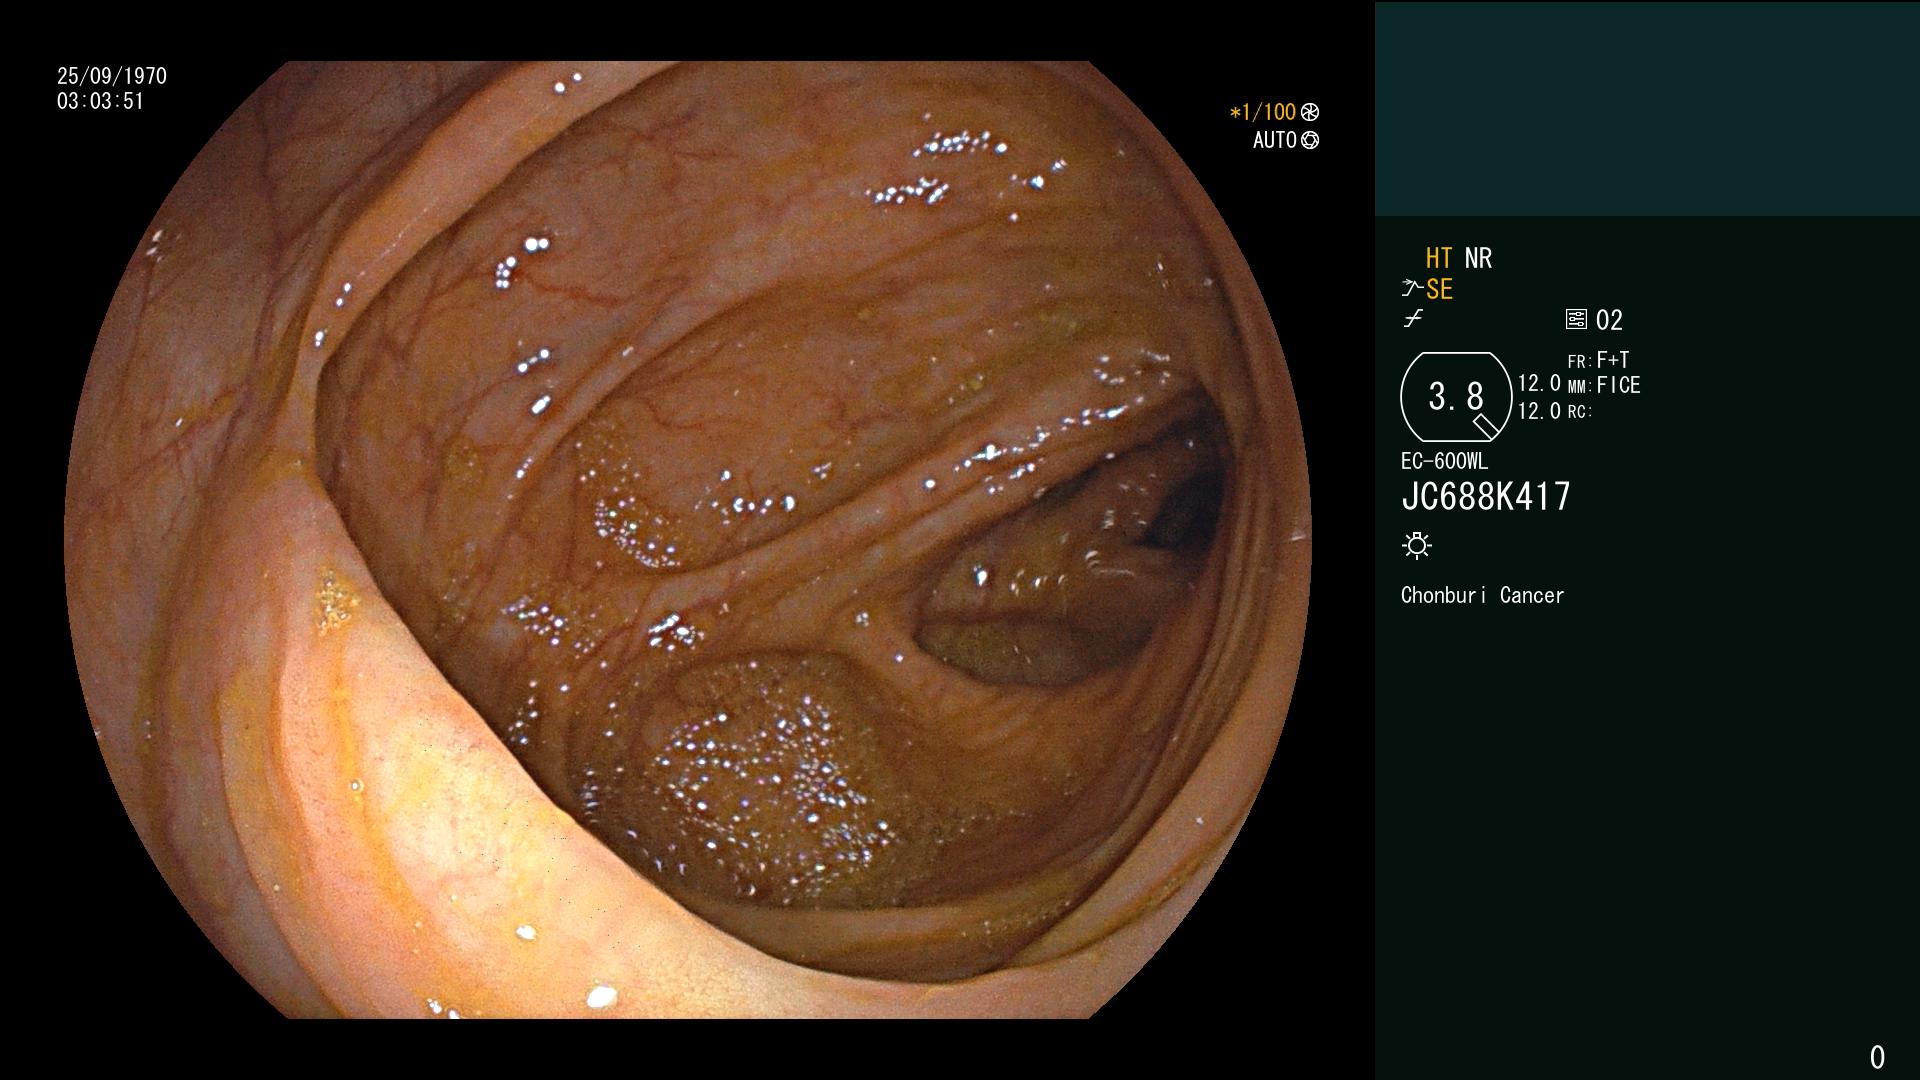Select the AUTO iris label
The height and width of the screenshot is (1080, 1920).
[1275, 140]
